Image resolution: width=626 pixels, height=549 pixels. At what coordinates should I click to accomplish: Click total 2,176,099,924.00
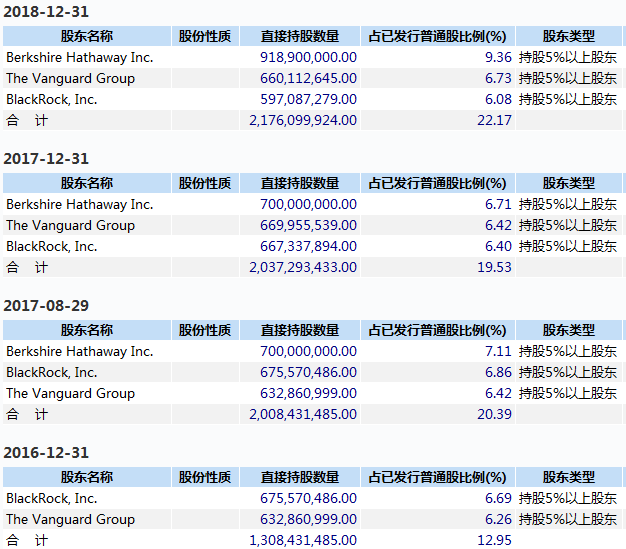point(303,120)
